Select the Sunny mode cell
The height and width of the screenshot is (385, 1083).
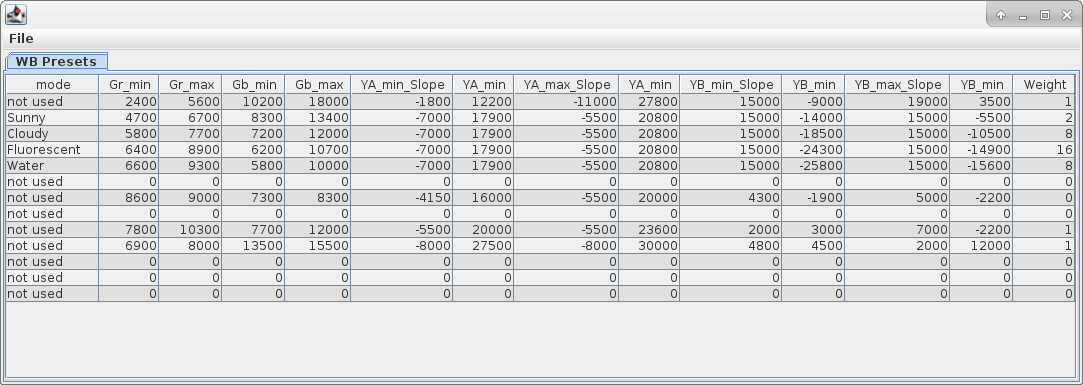52,118
